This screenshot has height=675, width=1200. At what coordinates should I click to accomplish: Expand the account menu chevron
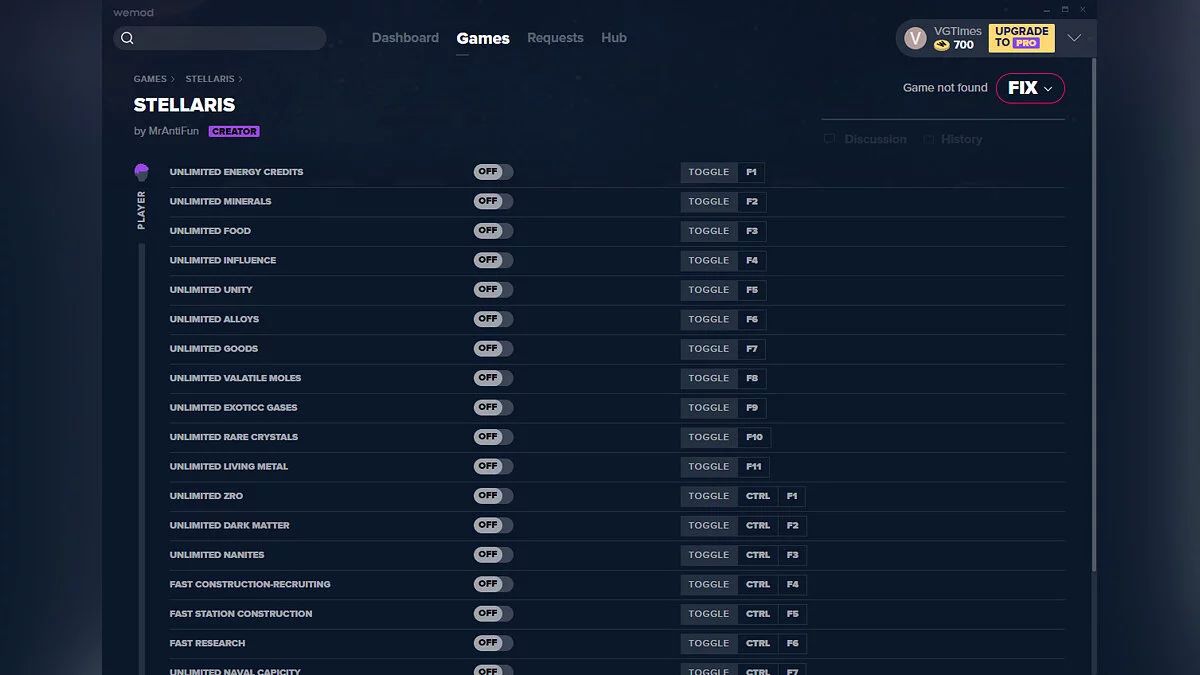pyautogui.click(x=1074, y=38)
